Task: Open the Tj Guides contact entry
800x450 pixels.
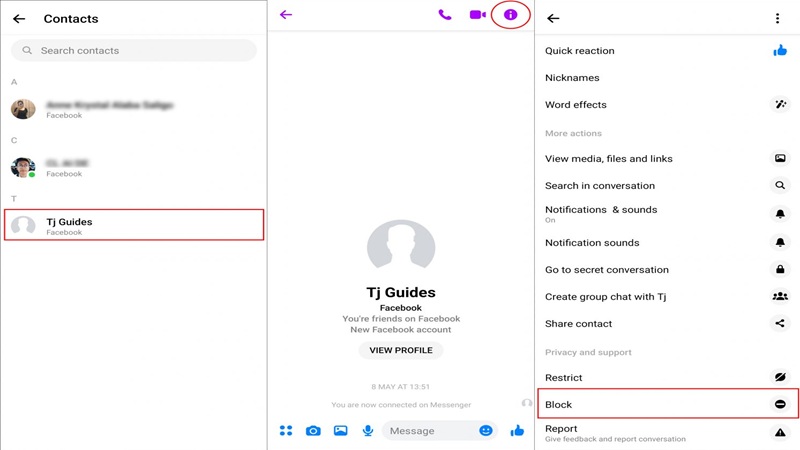Action: point(134,224)
